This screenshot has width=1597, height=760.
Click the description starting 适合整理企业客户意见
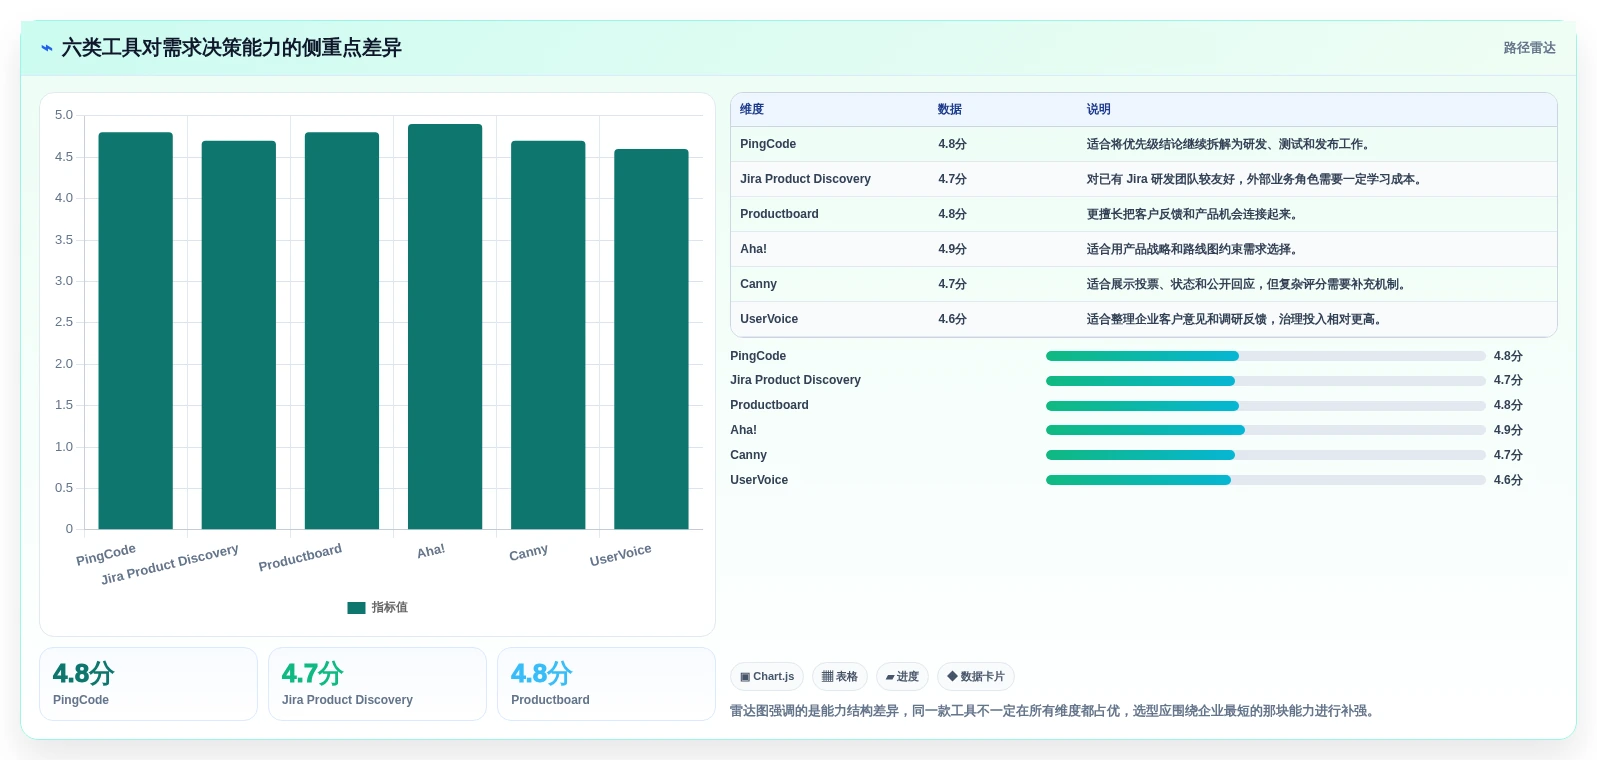coord(1234,319)
